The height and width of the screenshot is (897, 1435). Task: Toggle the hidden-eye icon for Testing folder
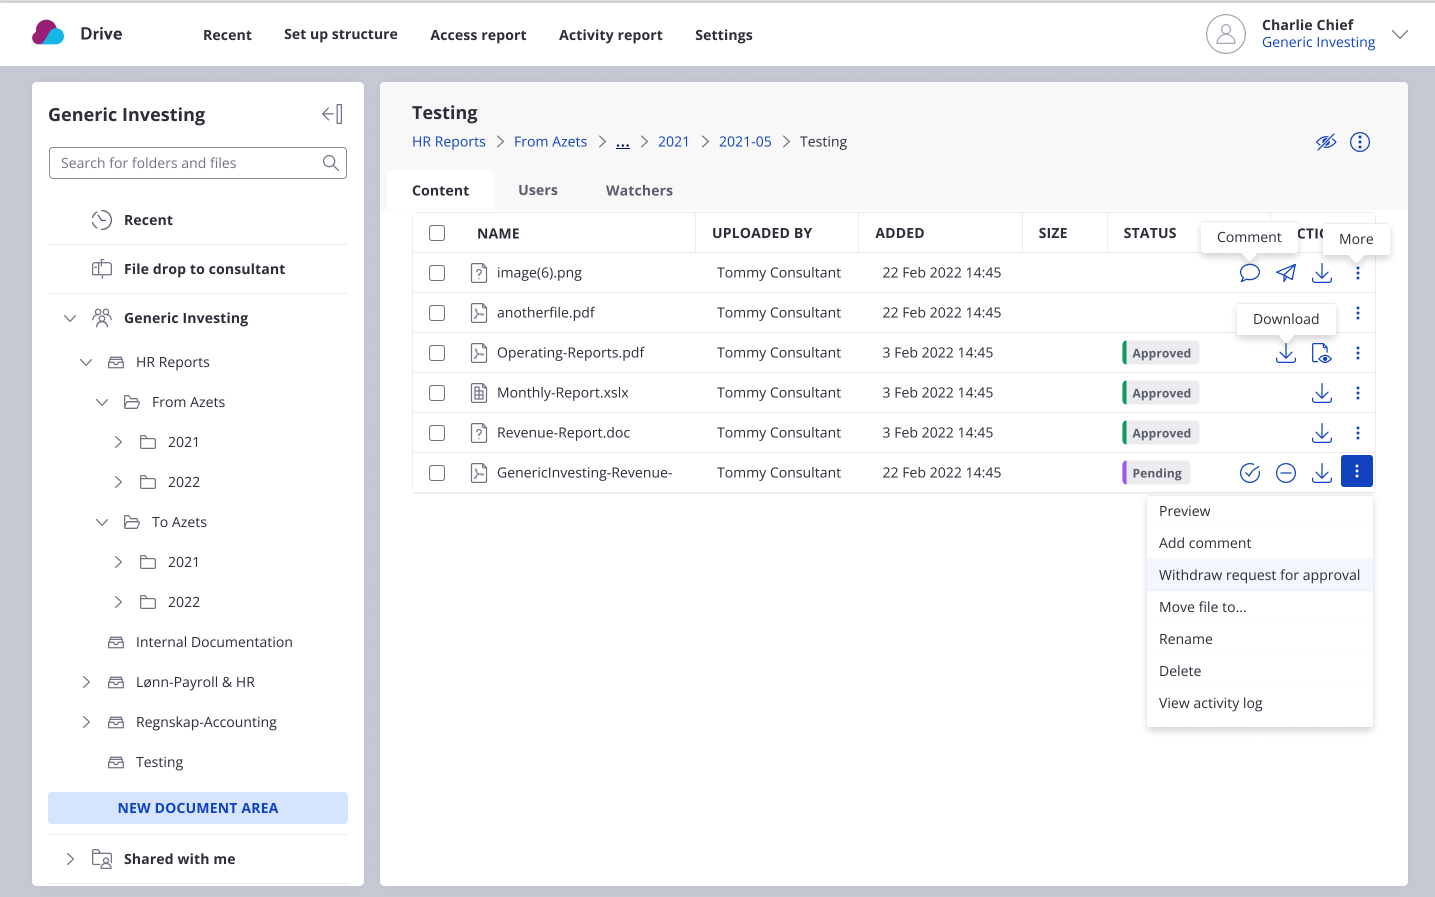1326,142
